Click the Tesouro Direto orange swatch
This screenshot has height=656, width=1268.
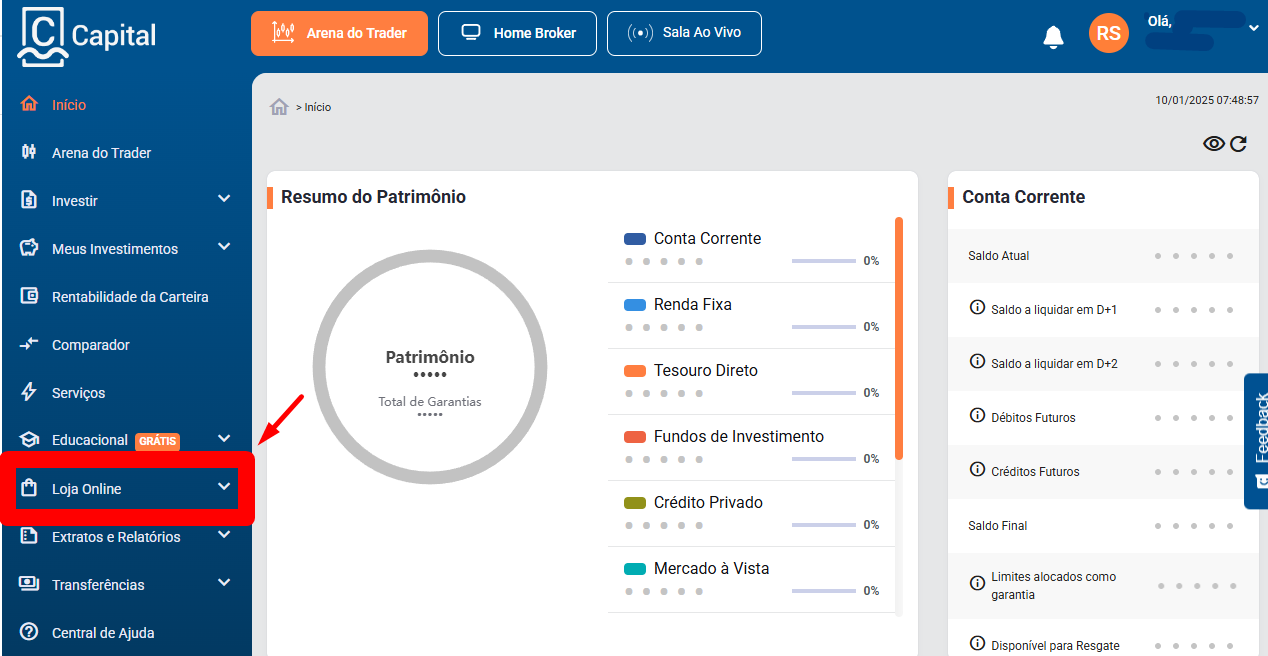[x=635, y=371]
